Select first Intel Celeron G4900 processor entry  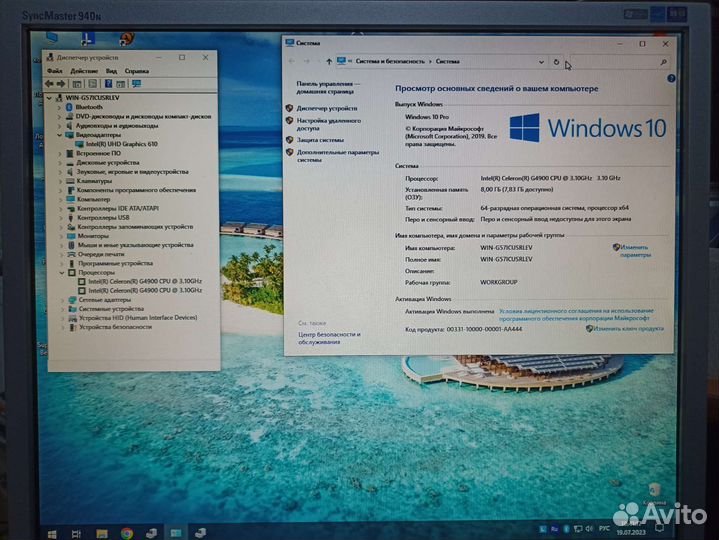pos(145,281)
